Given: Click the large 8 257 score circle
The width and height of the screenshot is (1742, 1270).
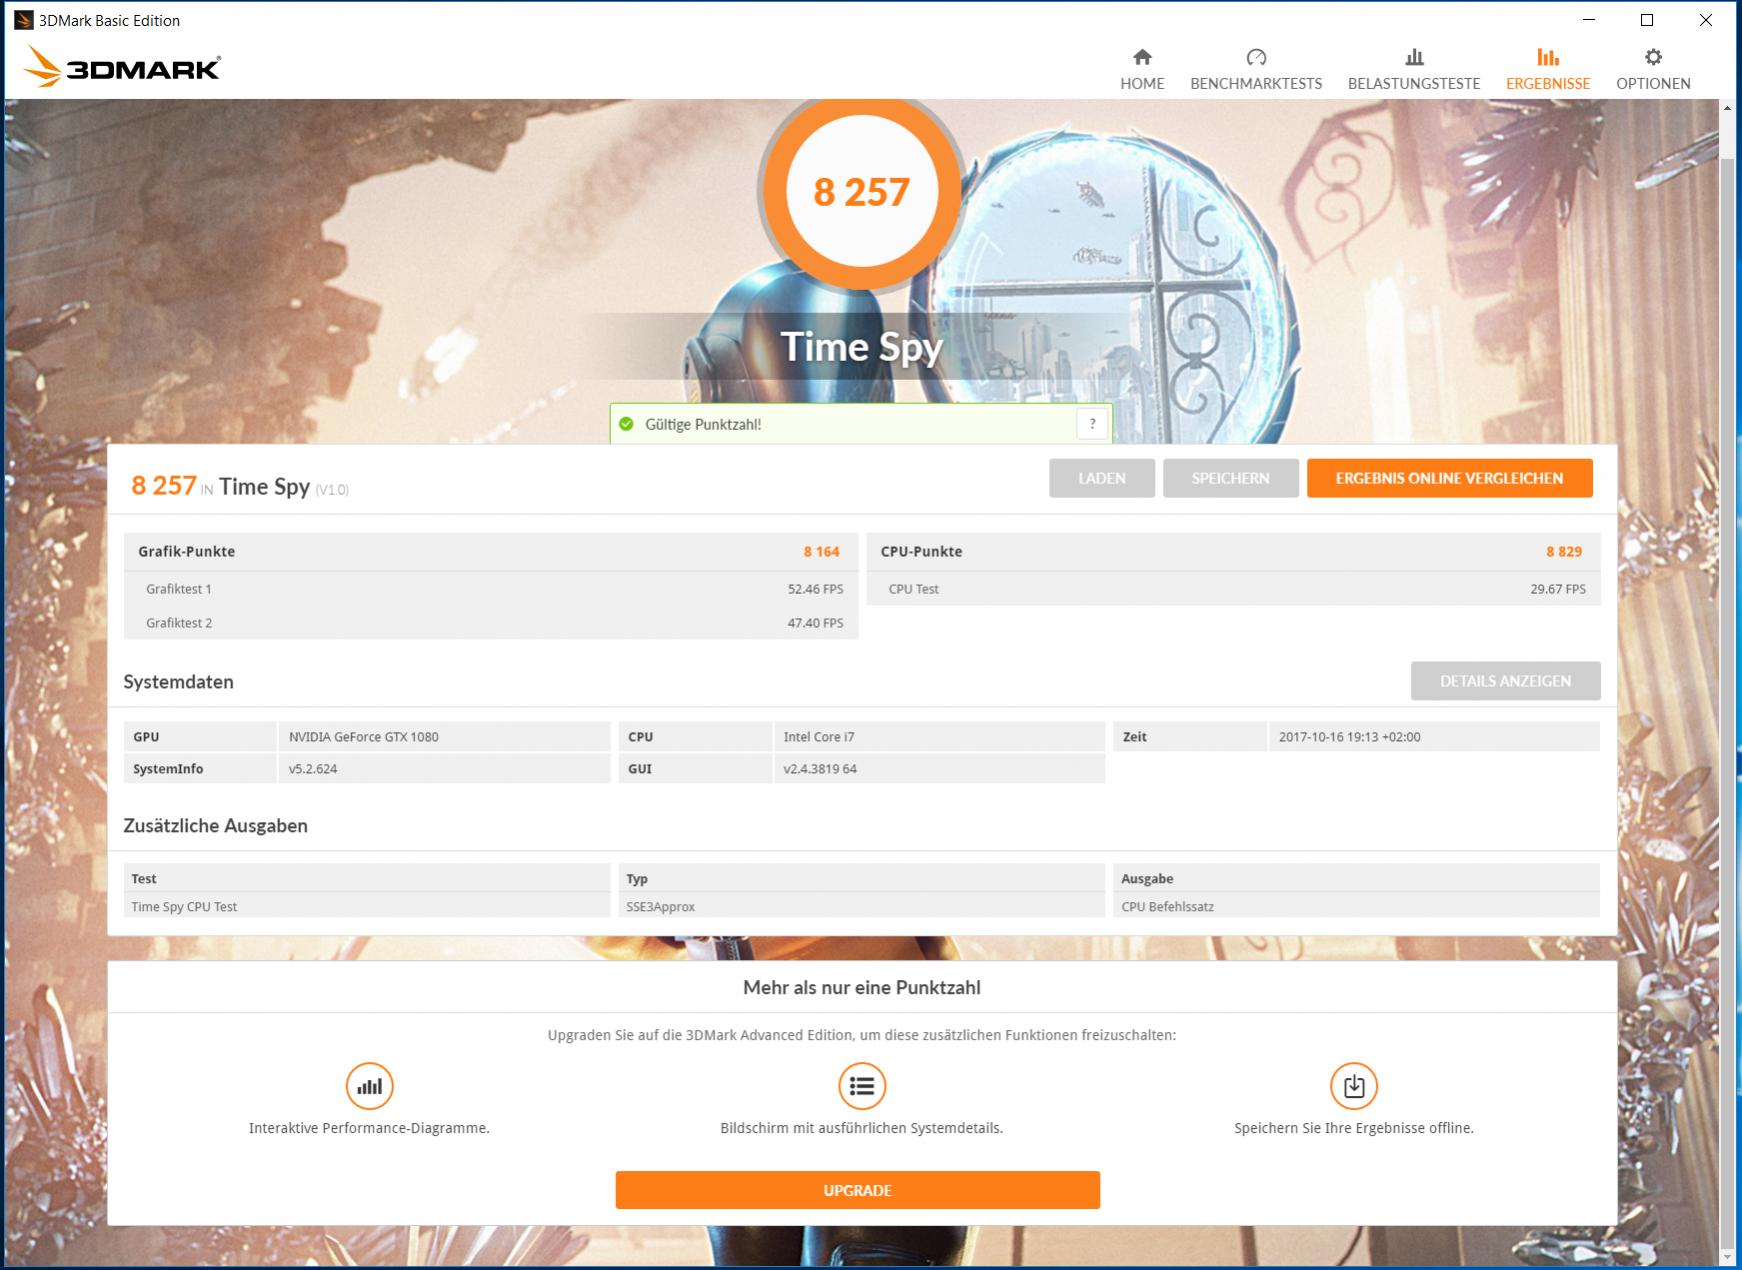Looking at the screenshot, I should (x=862, y=192).
